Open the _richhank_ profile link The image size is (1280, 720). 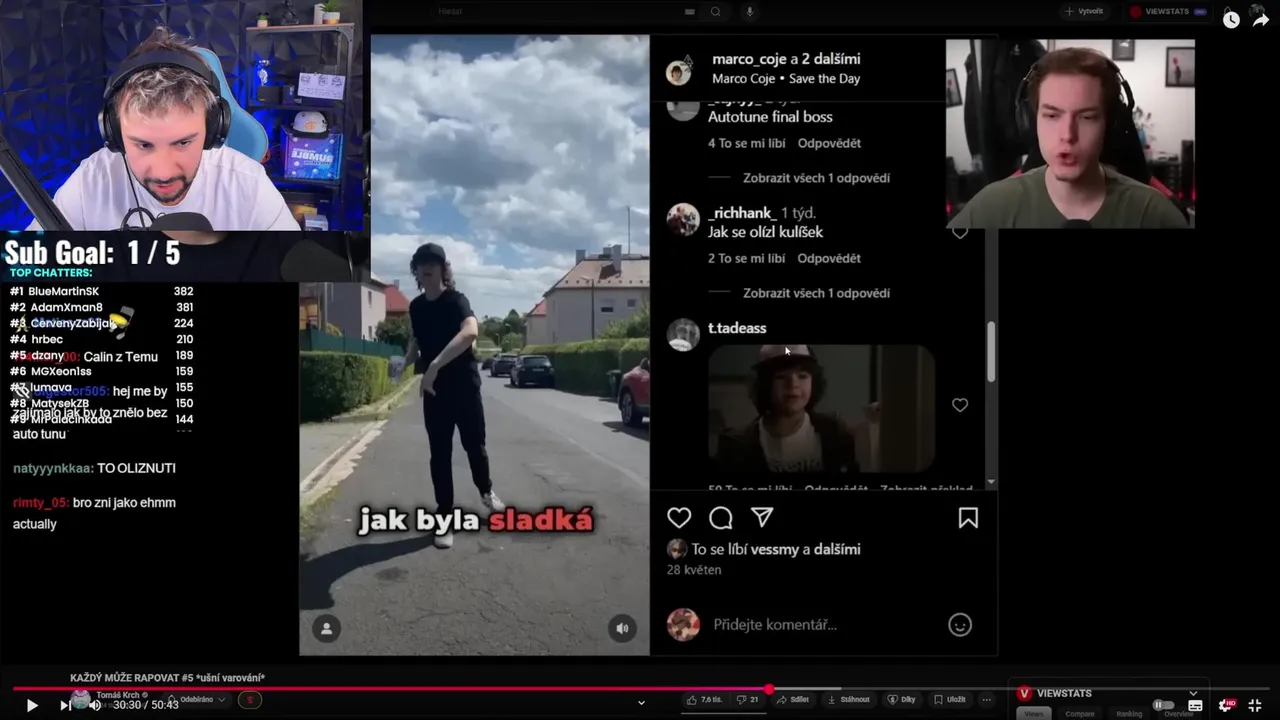click(x=742, y=213)
